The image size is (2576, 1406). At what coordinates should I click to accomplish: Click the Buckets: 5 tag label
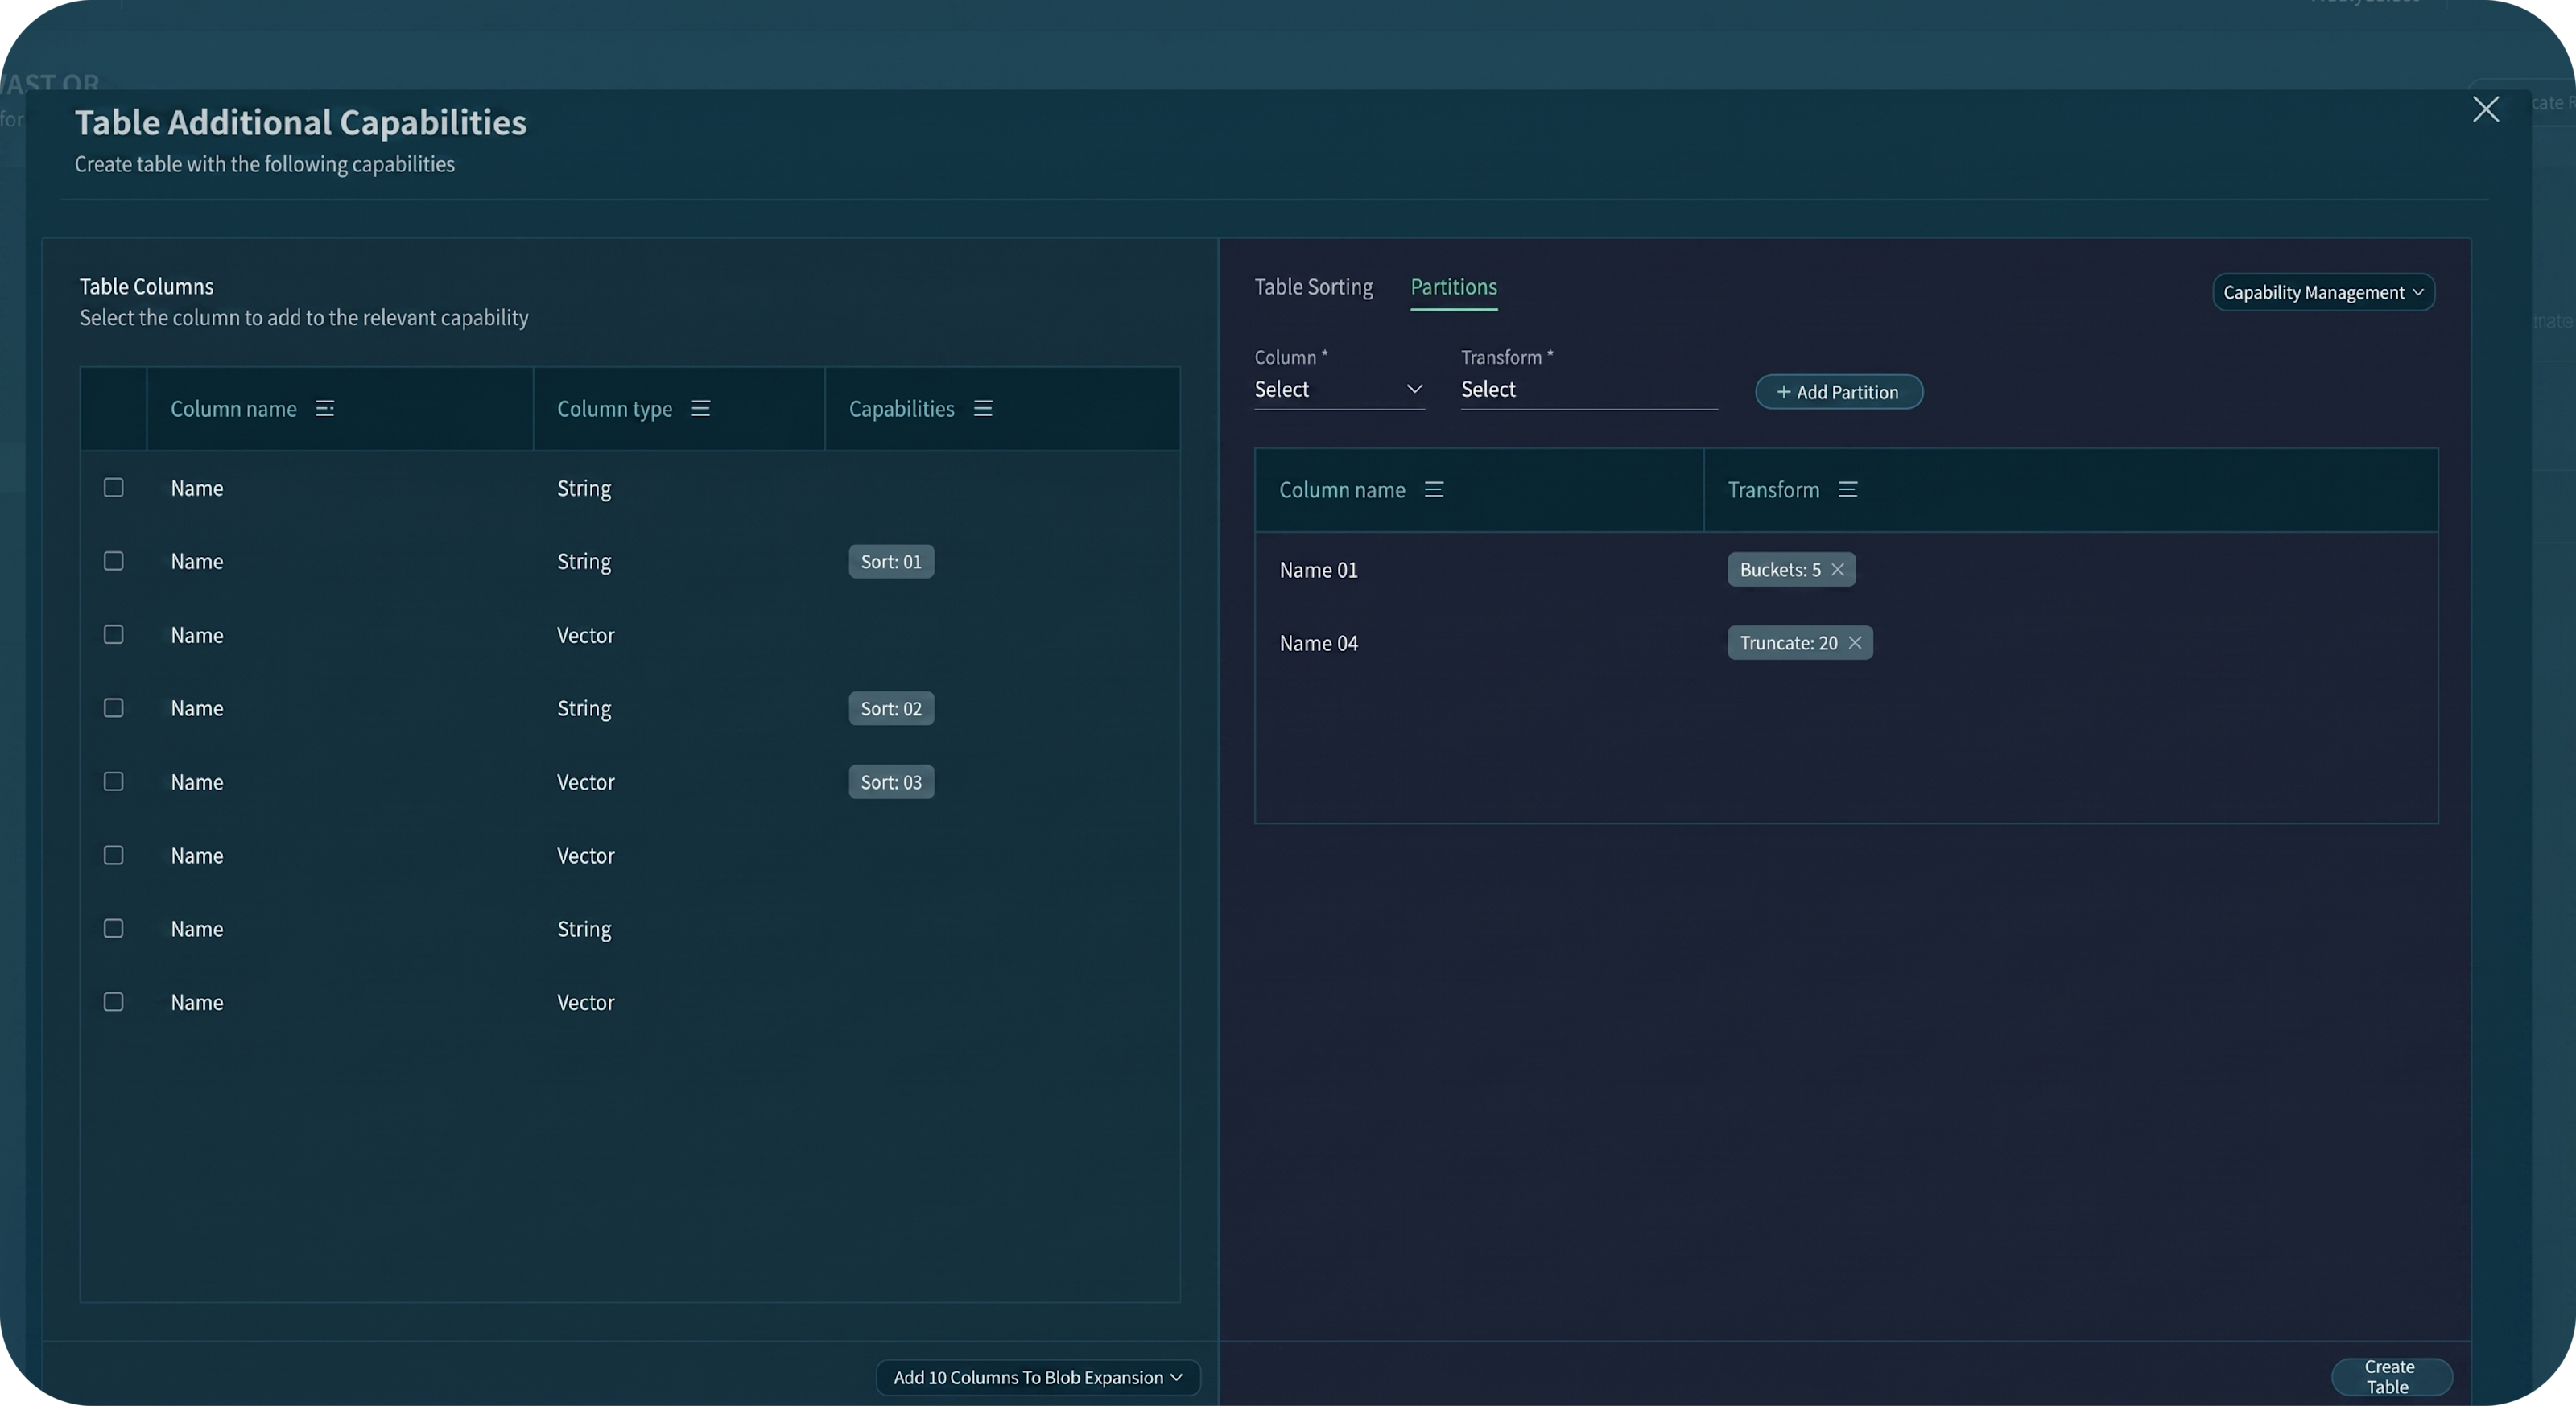pyautogui.click(x=1780, y=570)
